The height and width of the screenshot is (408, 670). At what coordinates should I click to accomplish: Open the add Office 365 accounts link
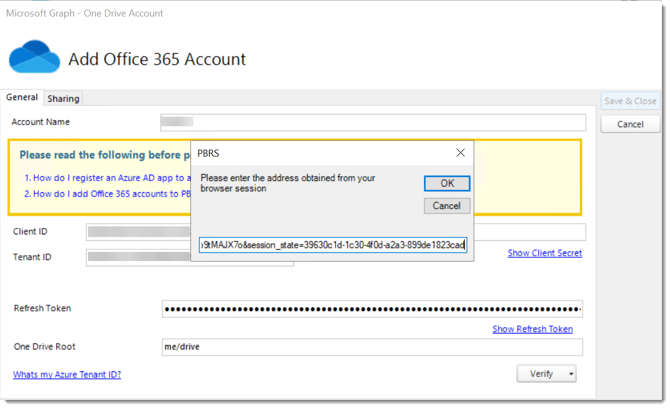(107, 194)
